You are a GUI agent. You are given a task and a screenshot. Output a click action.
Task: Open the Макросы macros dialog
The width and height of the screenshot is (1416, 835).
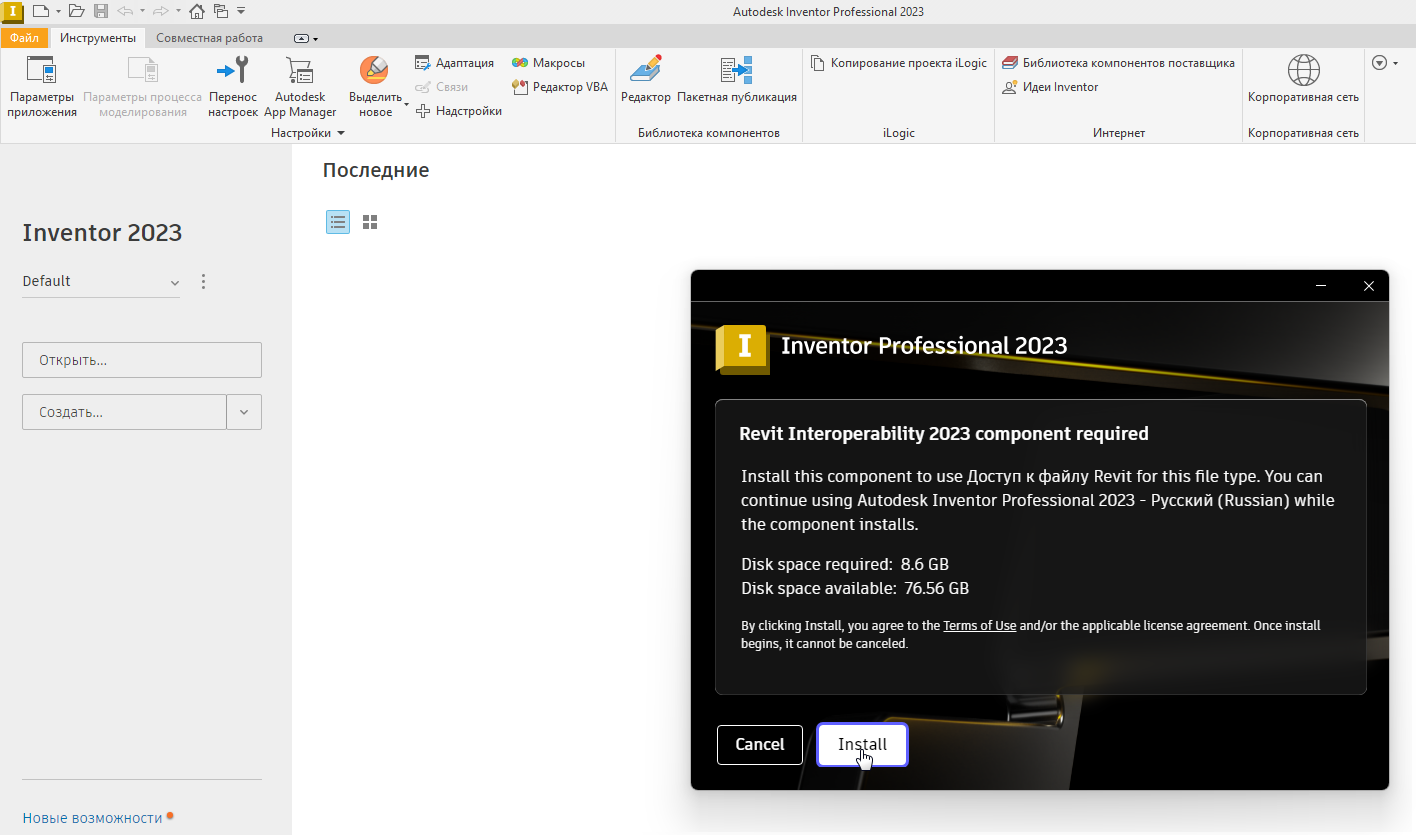[548, 63]
